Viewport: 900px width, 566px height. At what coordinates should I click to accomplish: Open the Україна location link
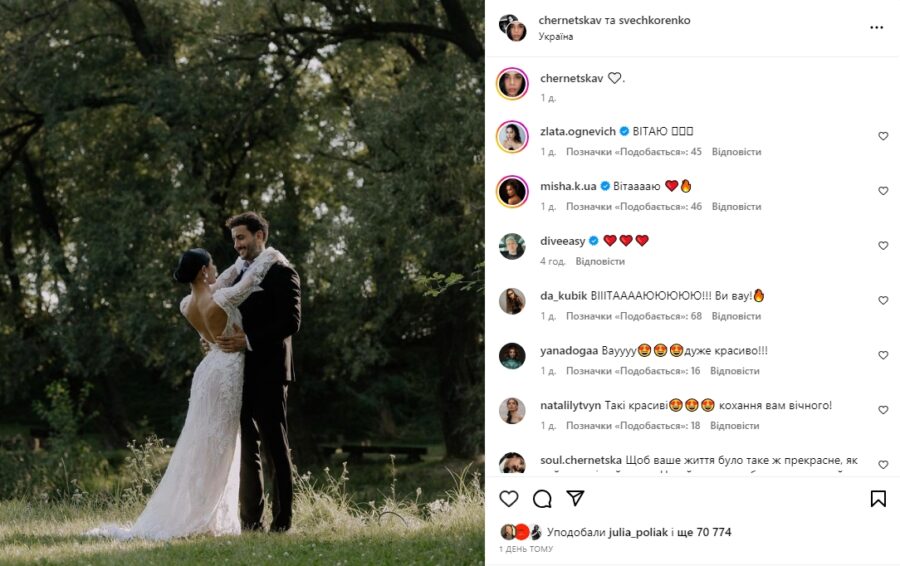pyautogui.click(x=556, y=36)
